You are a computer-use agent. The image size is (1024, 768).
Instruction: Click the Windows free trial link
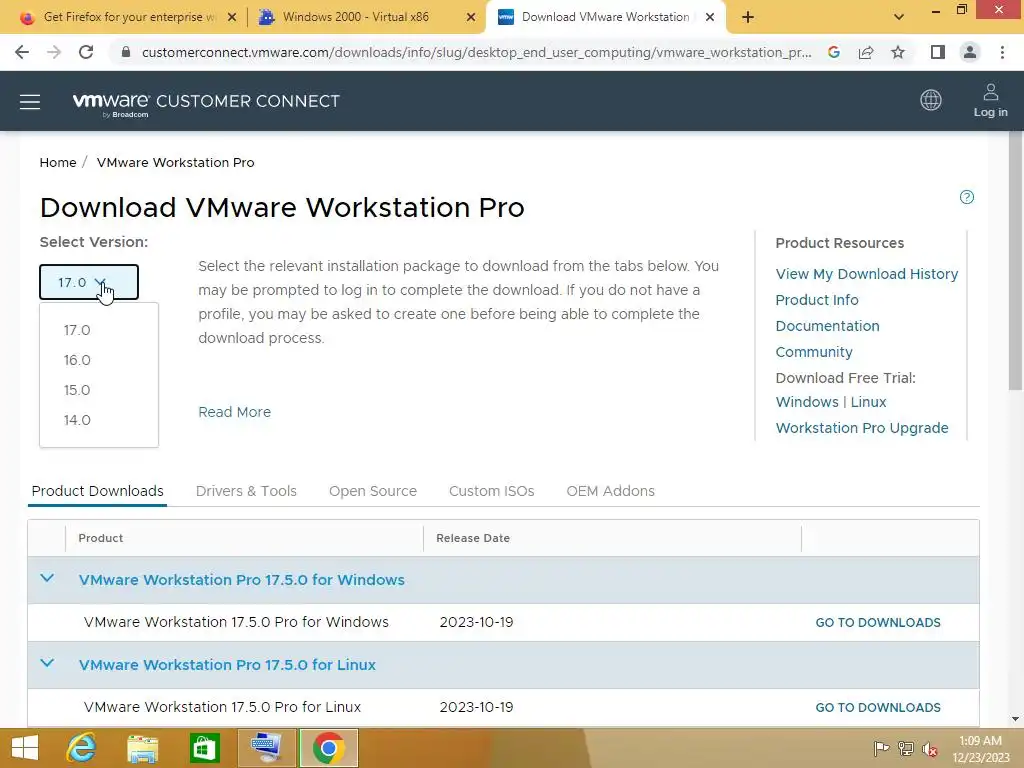(x=807, y=402)
